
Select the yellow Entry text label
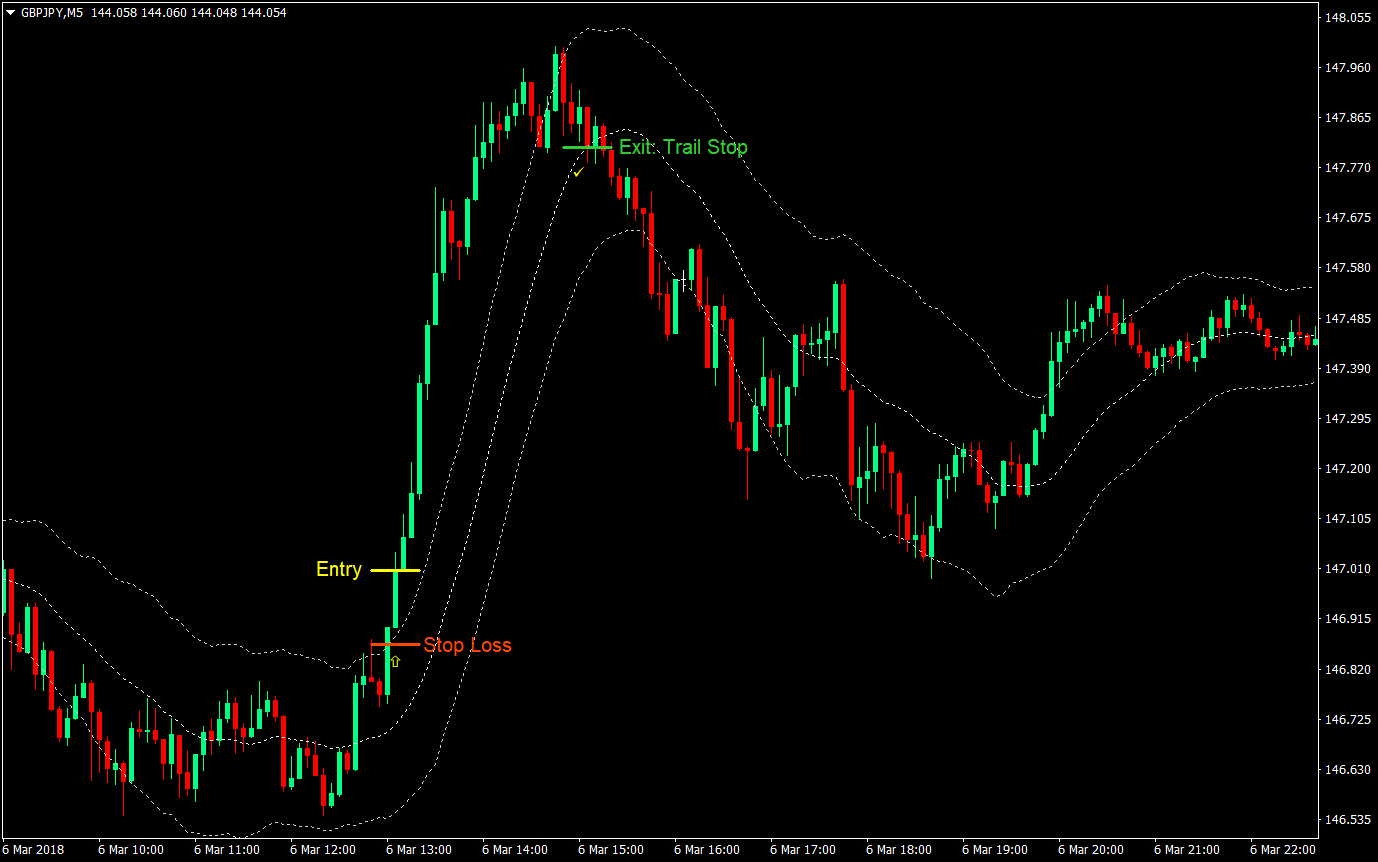[x=338, y=569]
